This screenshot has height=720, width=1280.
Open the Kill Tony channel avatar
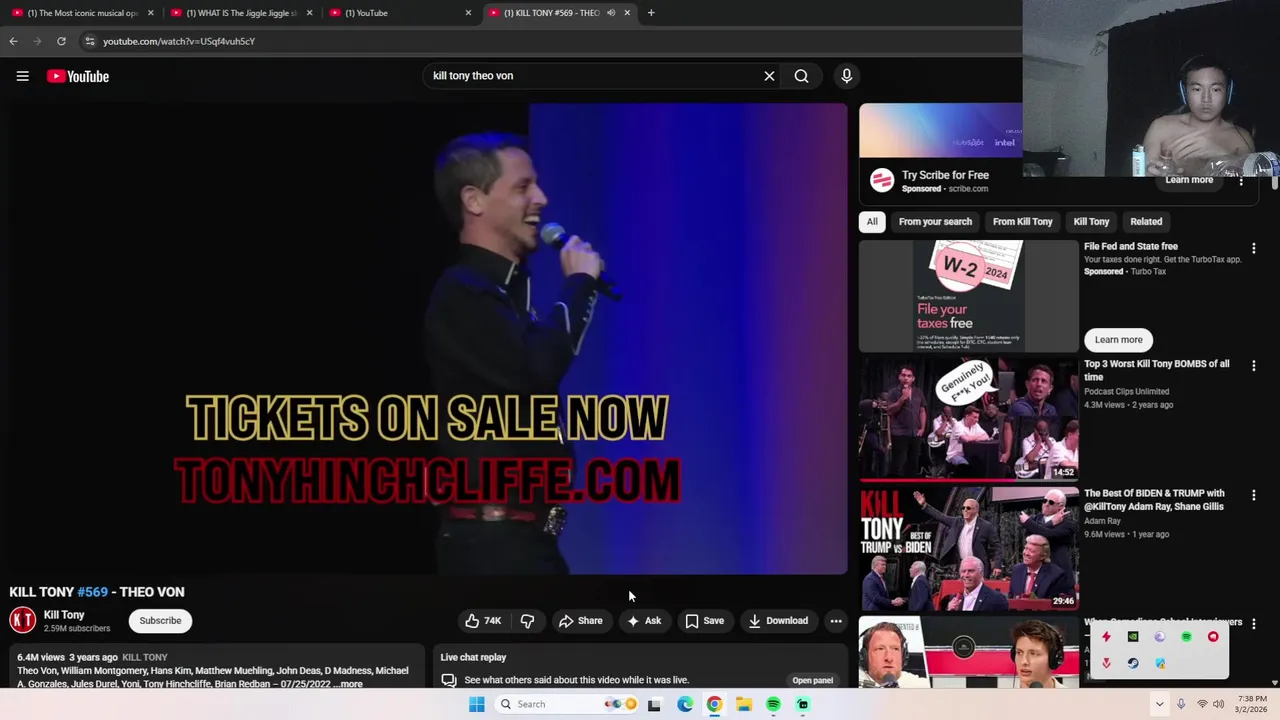[x=23, y=621]
